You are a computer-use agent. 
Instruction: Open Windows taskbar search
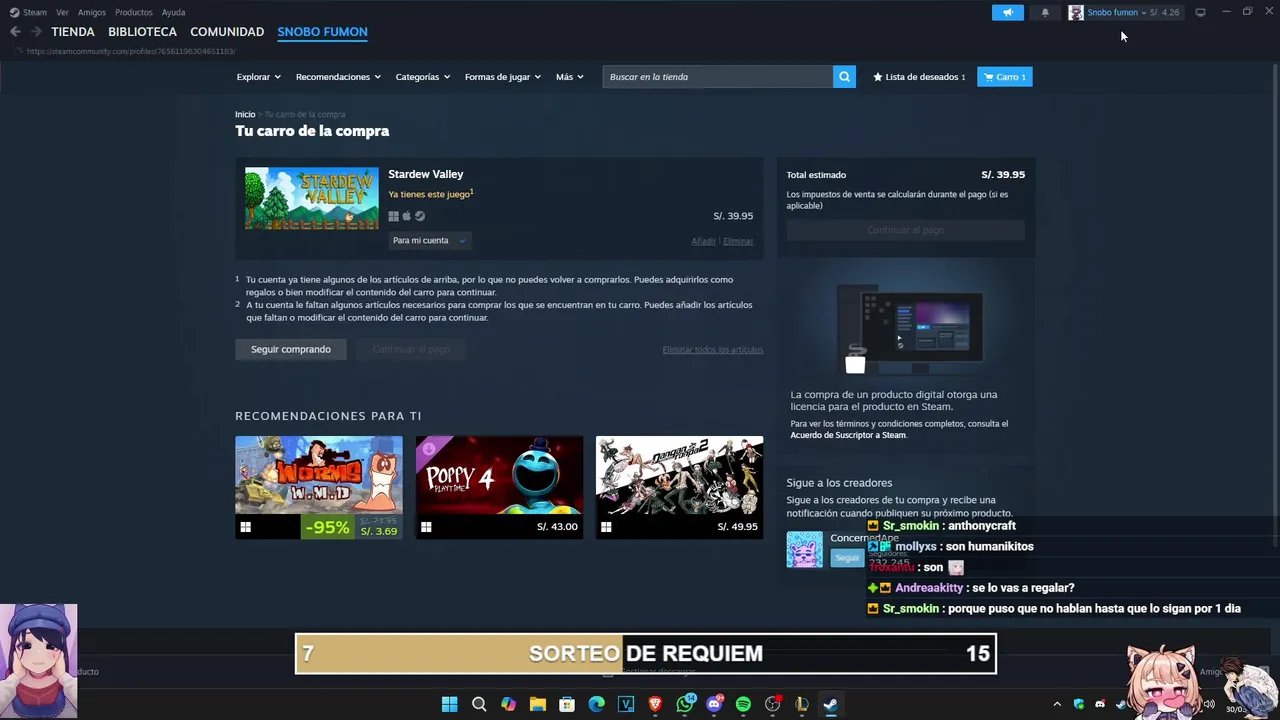click(x=479, y=705)
